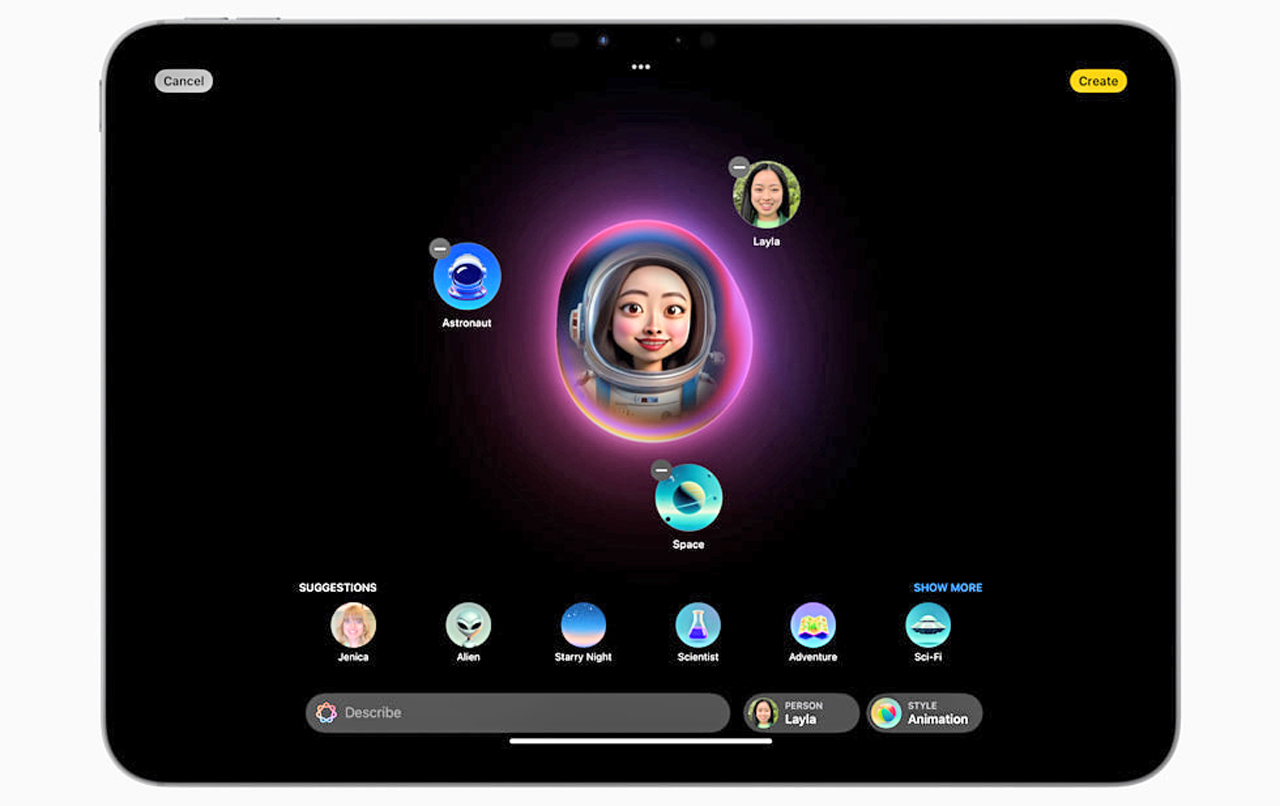
Task: Add the Starry Night suggestion
Action: pyautogui.click(x=583, y=625)
